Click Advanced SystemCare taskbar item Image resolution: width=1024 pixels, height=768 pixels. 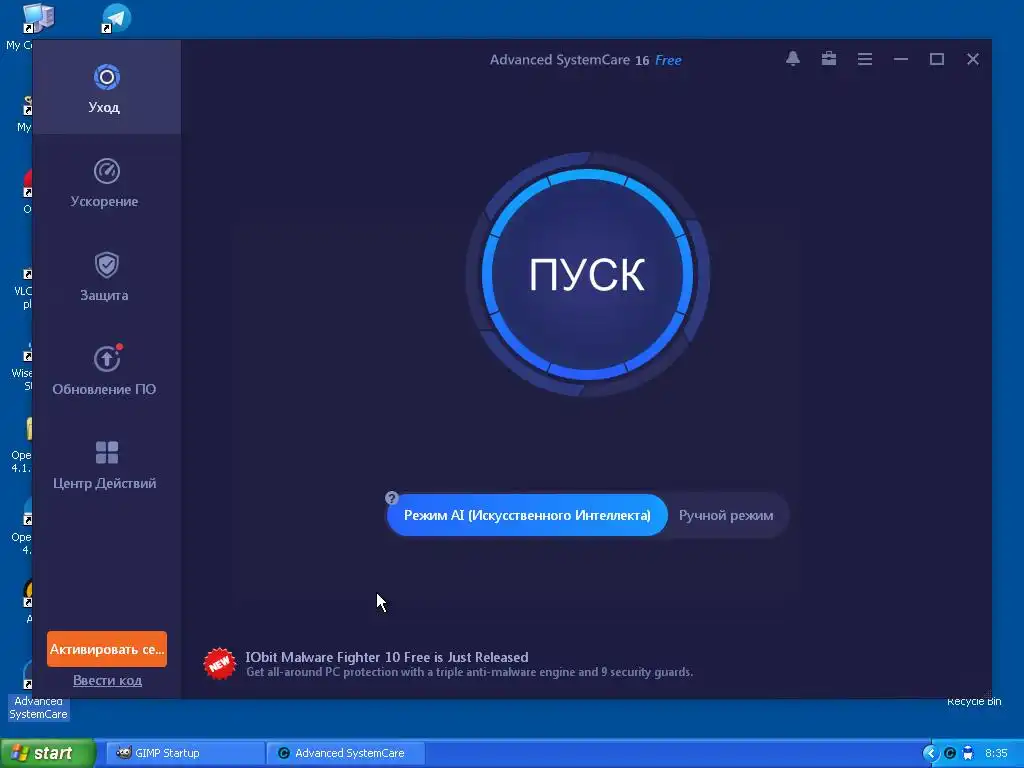tap(345, 753)
